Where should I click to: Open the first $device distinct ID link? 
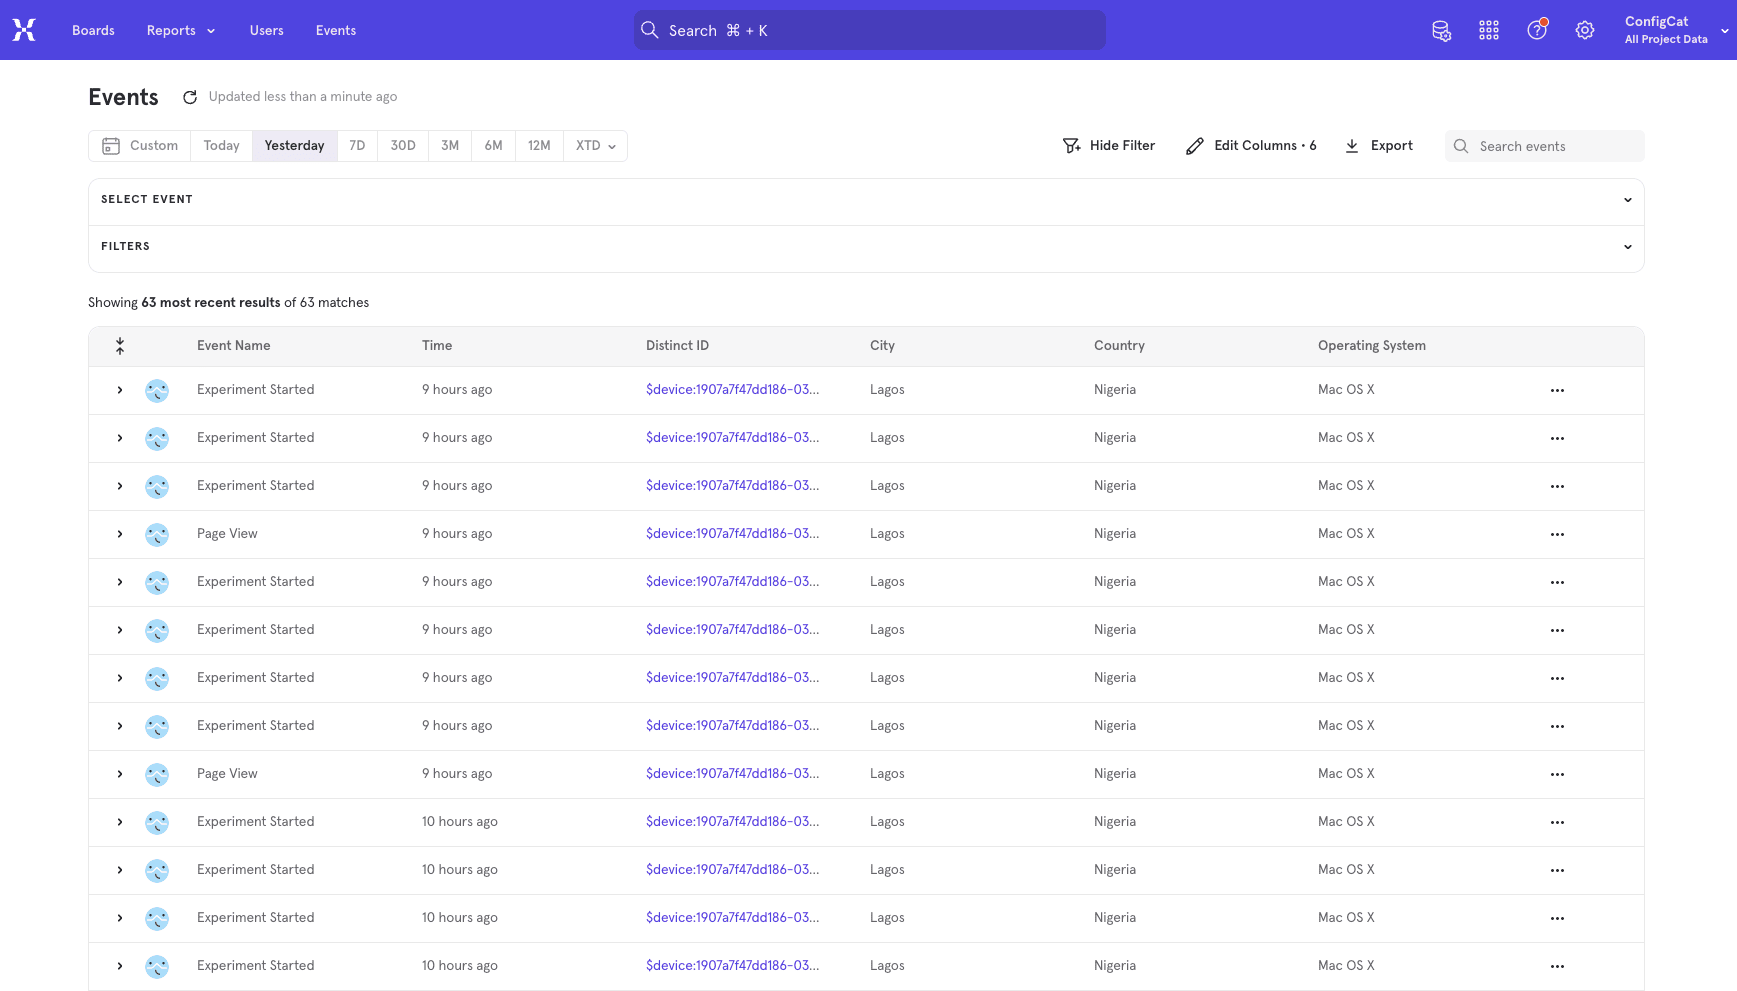point(732,389)
